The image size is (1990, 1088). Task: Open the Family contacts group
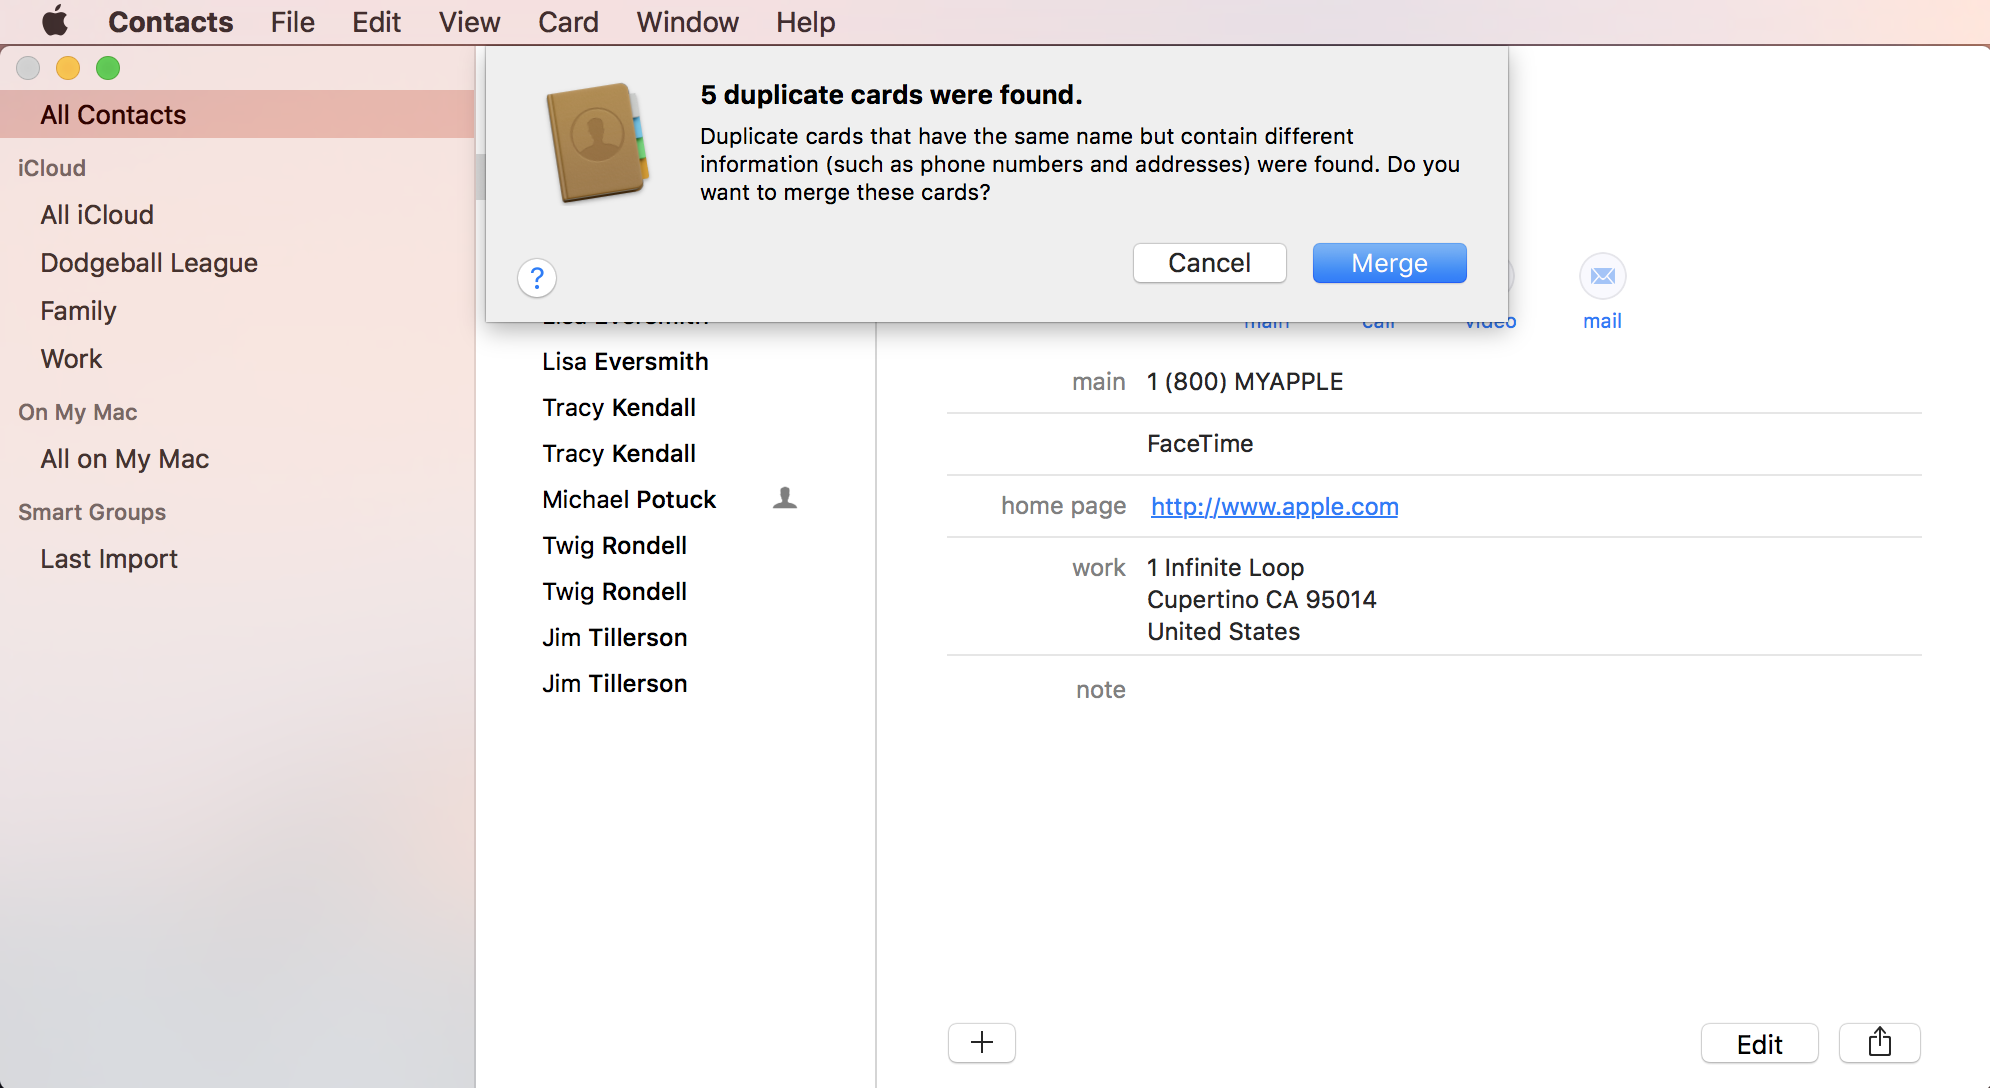[x=78, y=310]
